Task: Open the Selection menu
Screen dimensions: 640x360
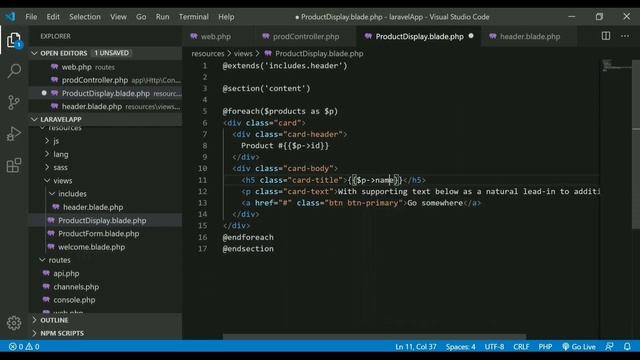Action: (84, 17)
